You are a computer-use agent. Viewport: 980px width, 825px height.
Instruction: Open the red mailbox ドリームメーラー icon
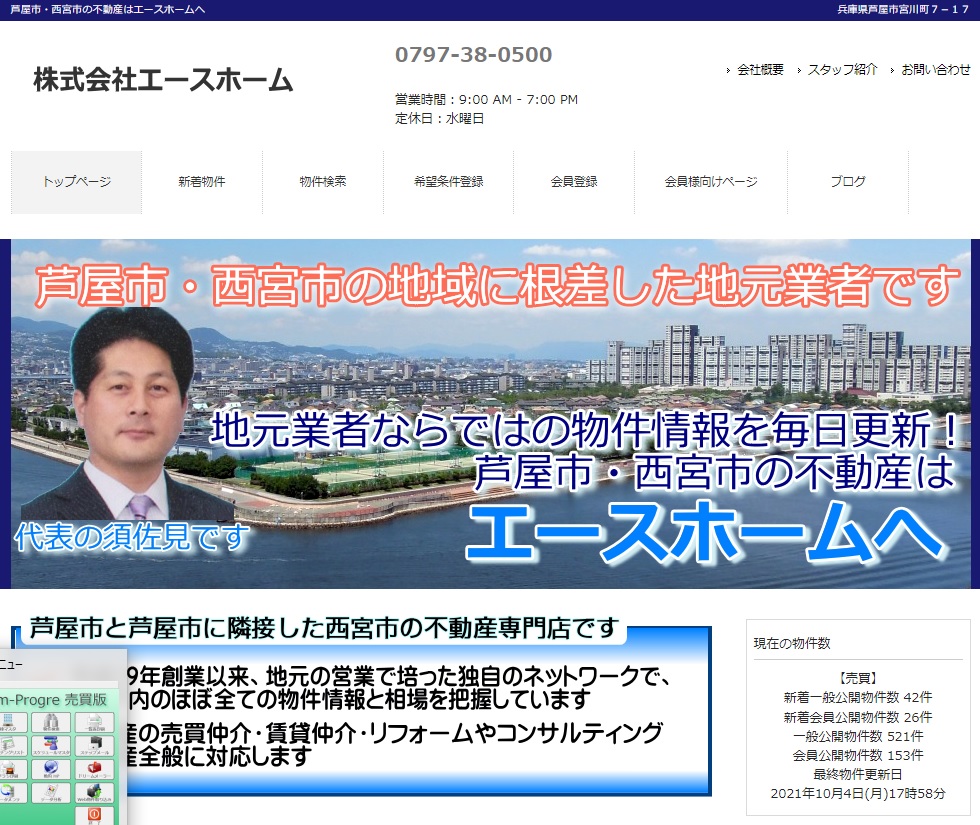pos(94,769)
